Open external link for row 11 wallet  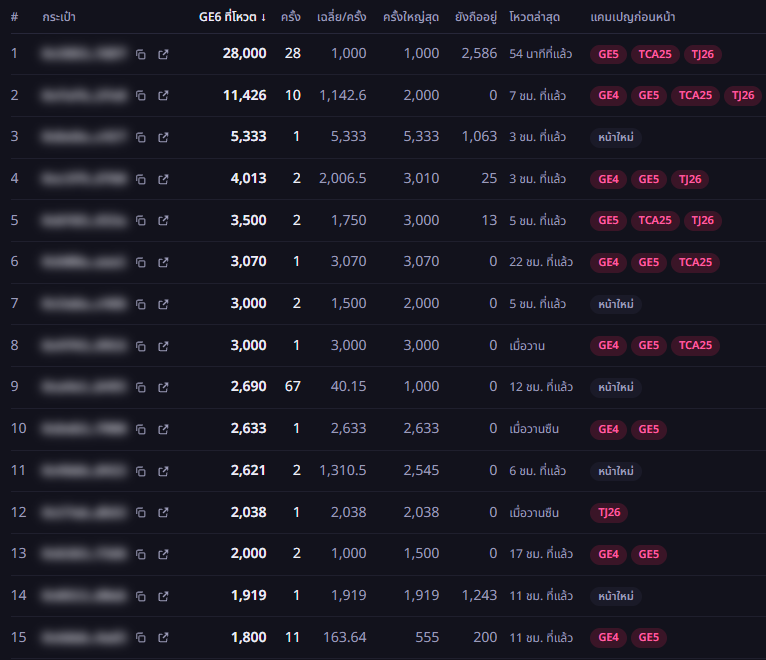[x=163, y=470]
